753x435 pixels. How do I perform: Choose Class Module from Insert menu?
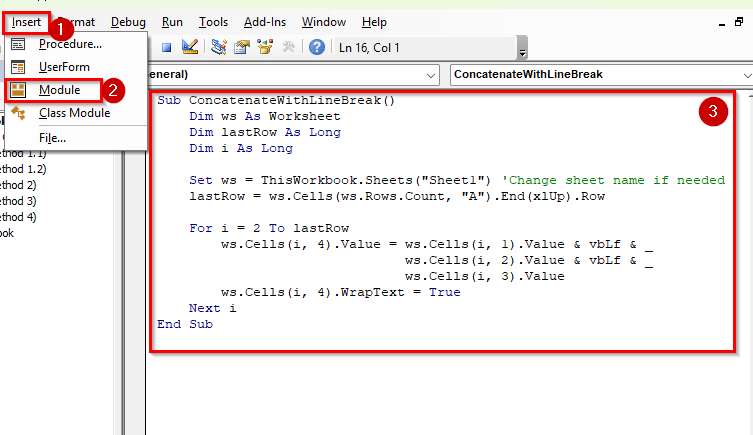click(74, 113)
